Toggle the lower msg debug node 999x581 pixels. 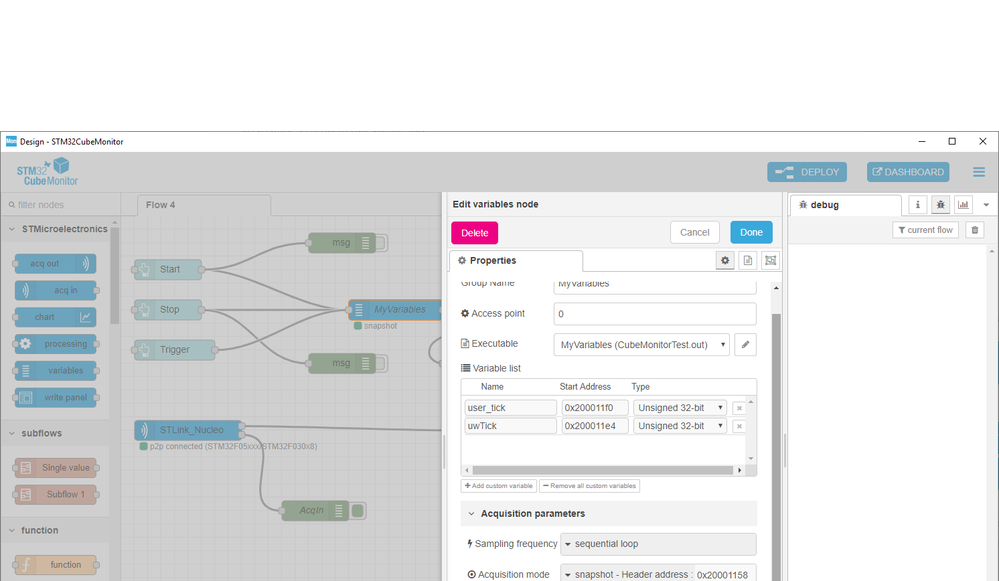coord(381,363)
